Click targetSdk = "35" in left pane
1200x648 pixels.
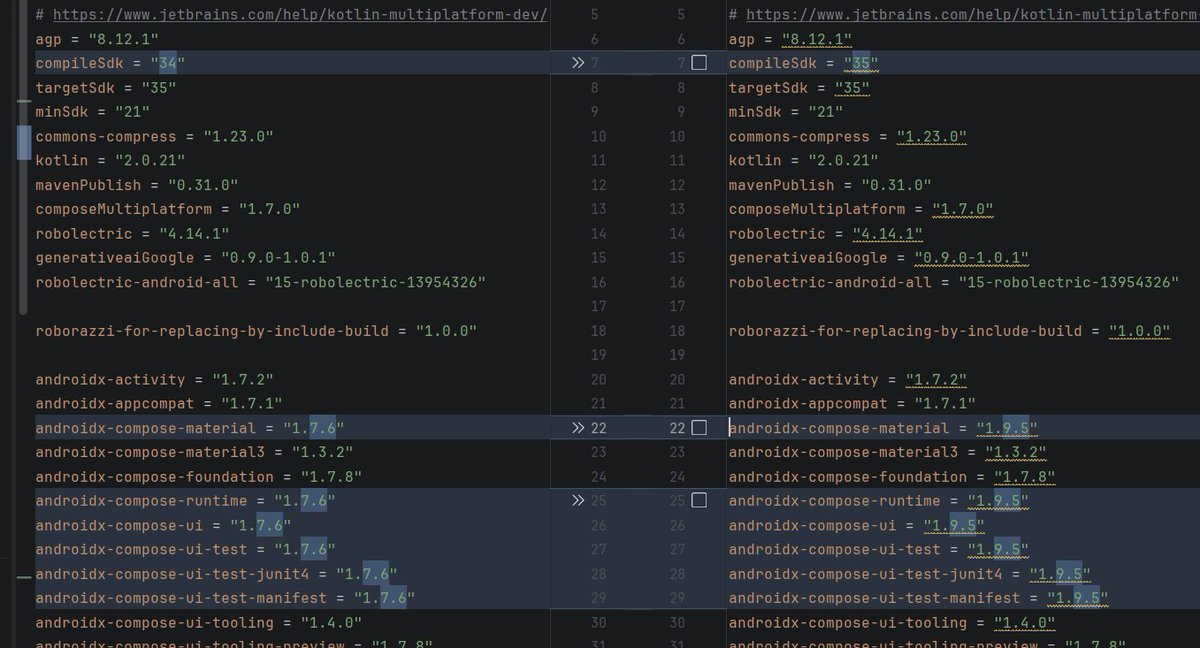tap(106, 88)
